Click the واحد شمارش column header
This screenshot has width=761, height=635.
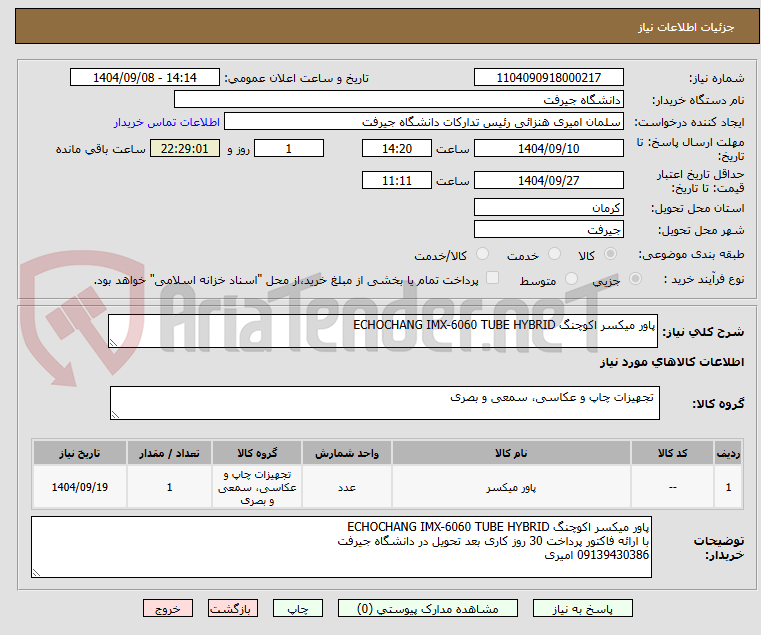coord(347,453)
